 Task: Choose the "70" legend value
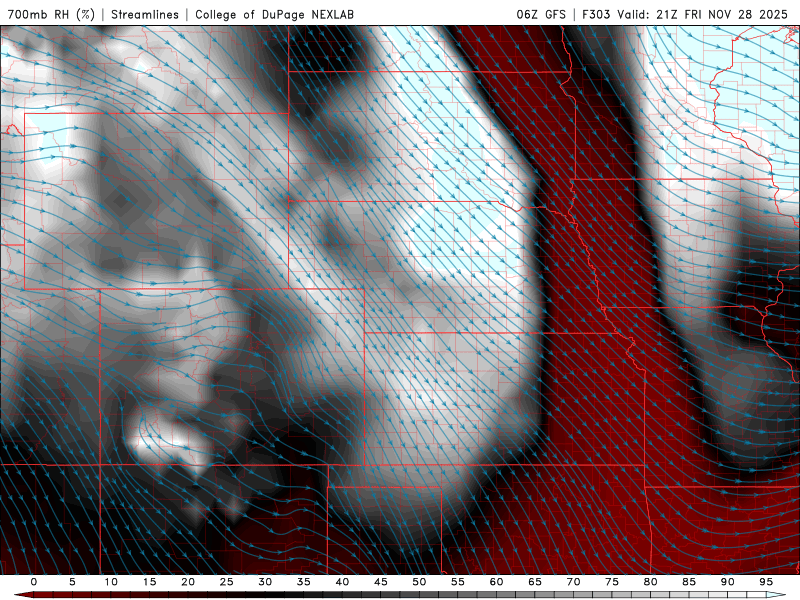click(573, 582)
